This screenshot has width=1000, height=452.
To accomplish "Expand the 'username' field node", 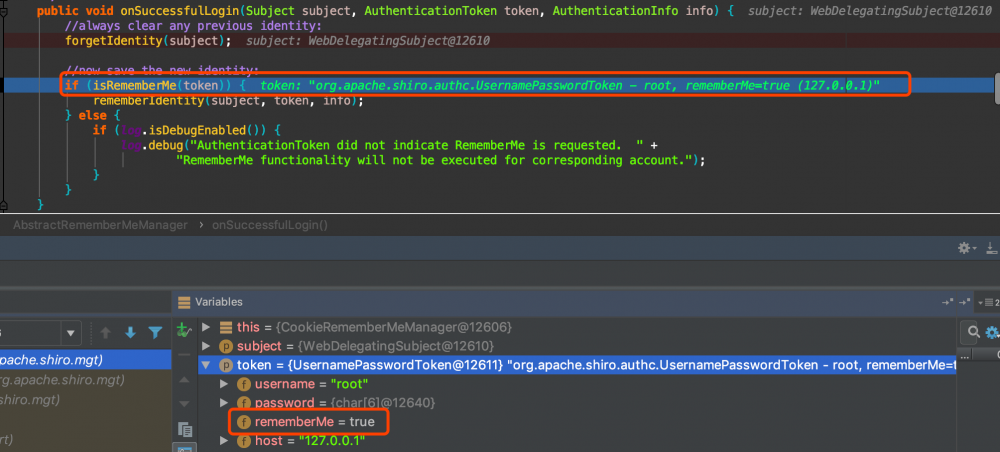I will (x=224, y=384).
